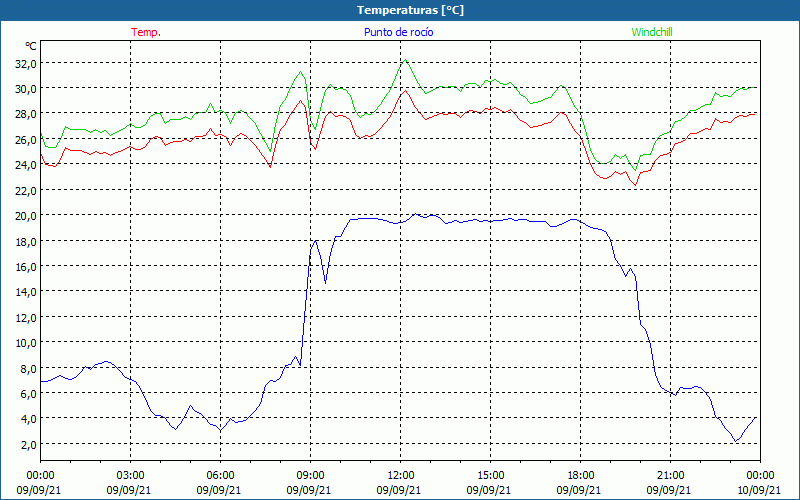This screenshot has height=500, width=800.
Task: Click the 22,0 y-axis value
Action: tap(26, 190)
